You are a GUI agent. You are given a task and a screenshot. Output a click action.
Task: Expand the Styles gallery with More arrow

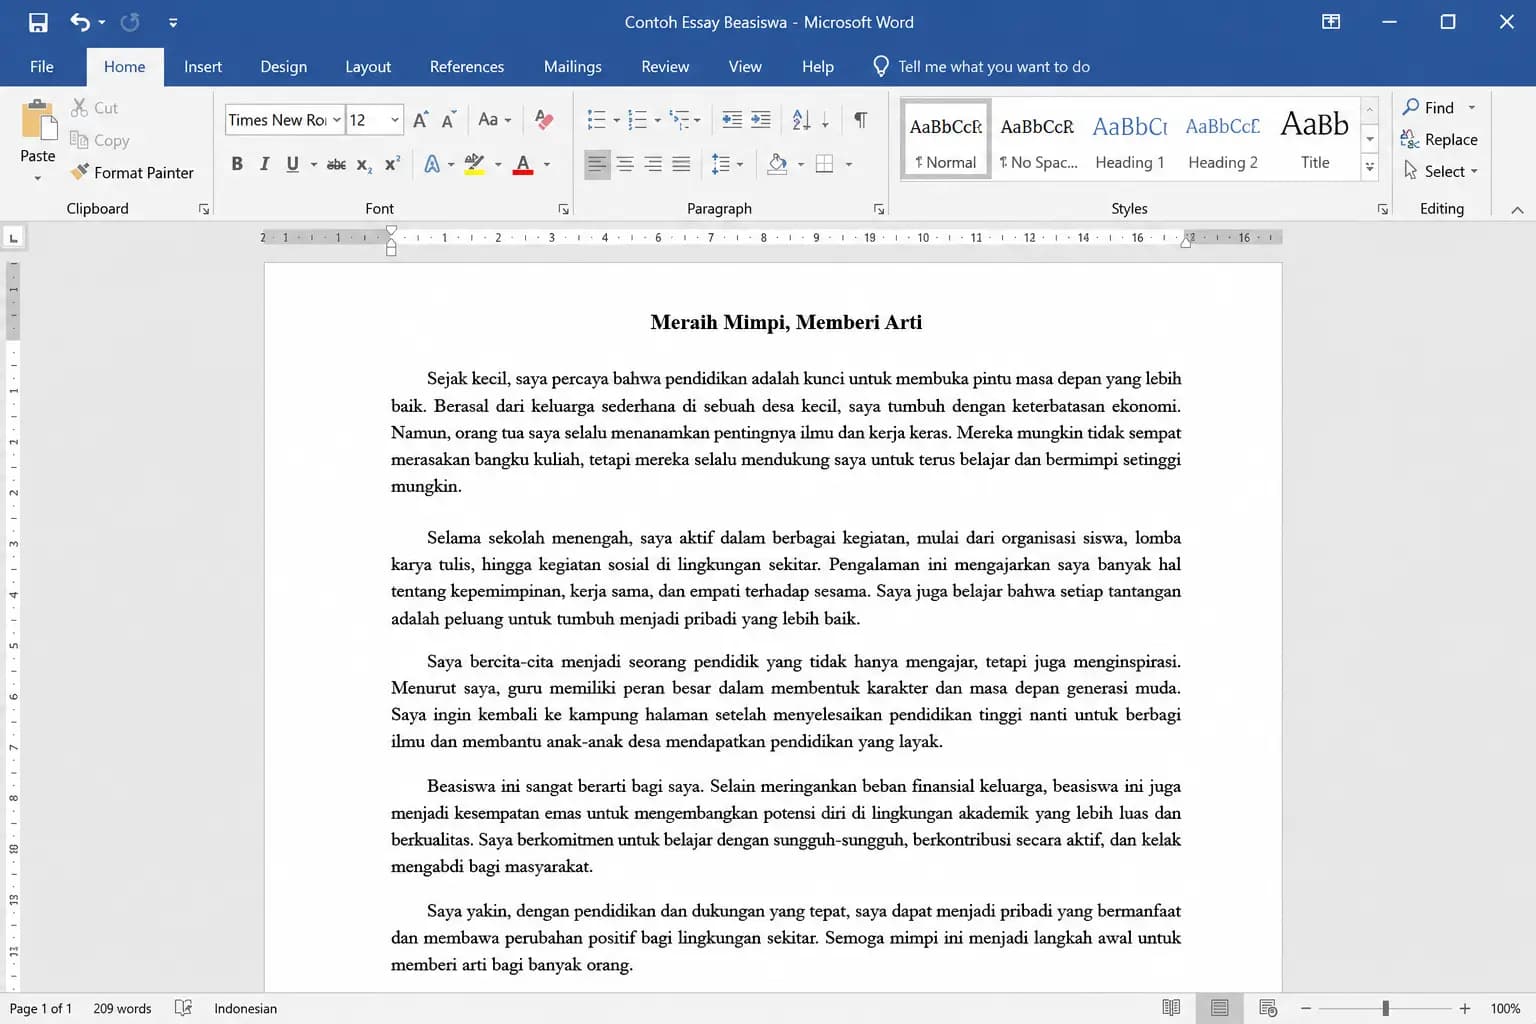coord(1370,168)
